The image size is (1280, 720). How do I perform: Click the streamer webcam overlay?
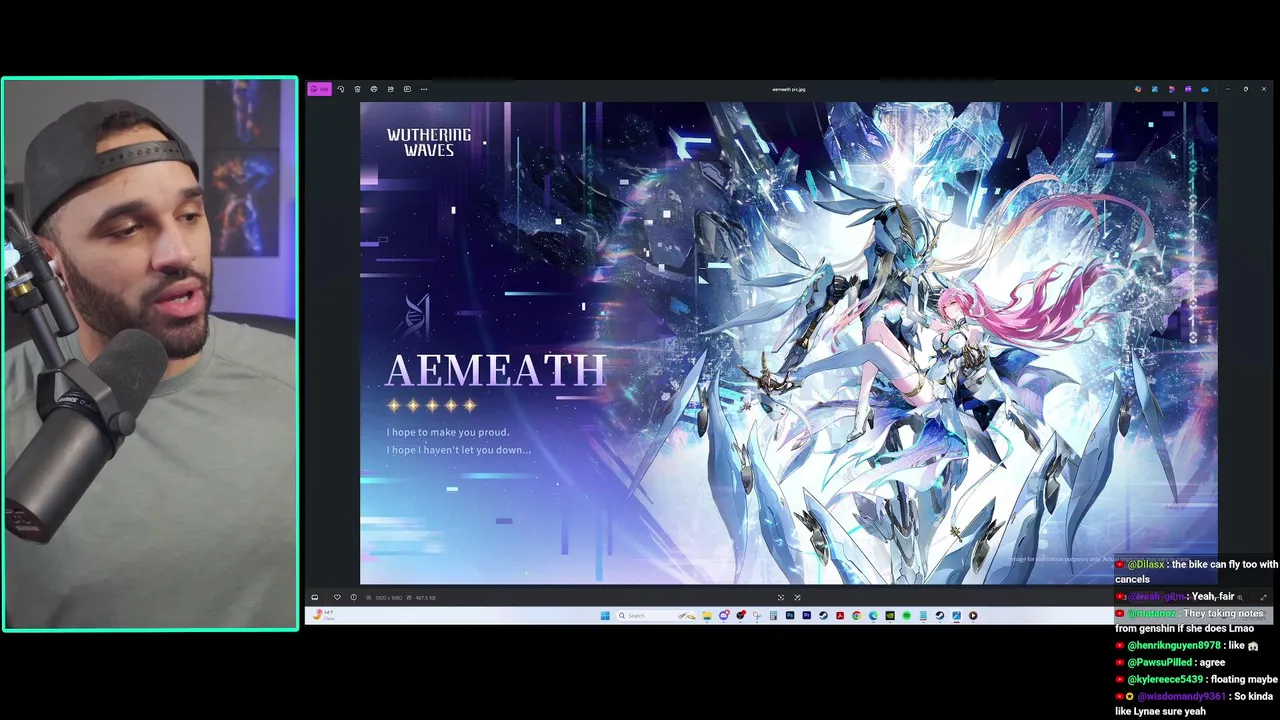coord(150,354)
